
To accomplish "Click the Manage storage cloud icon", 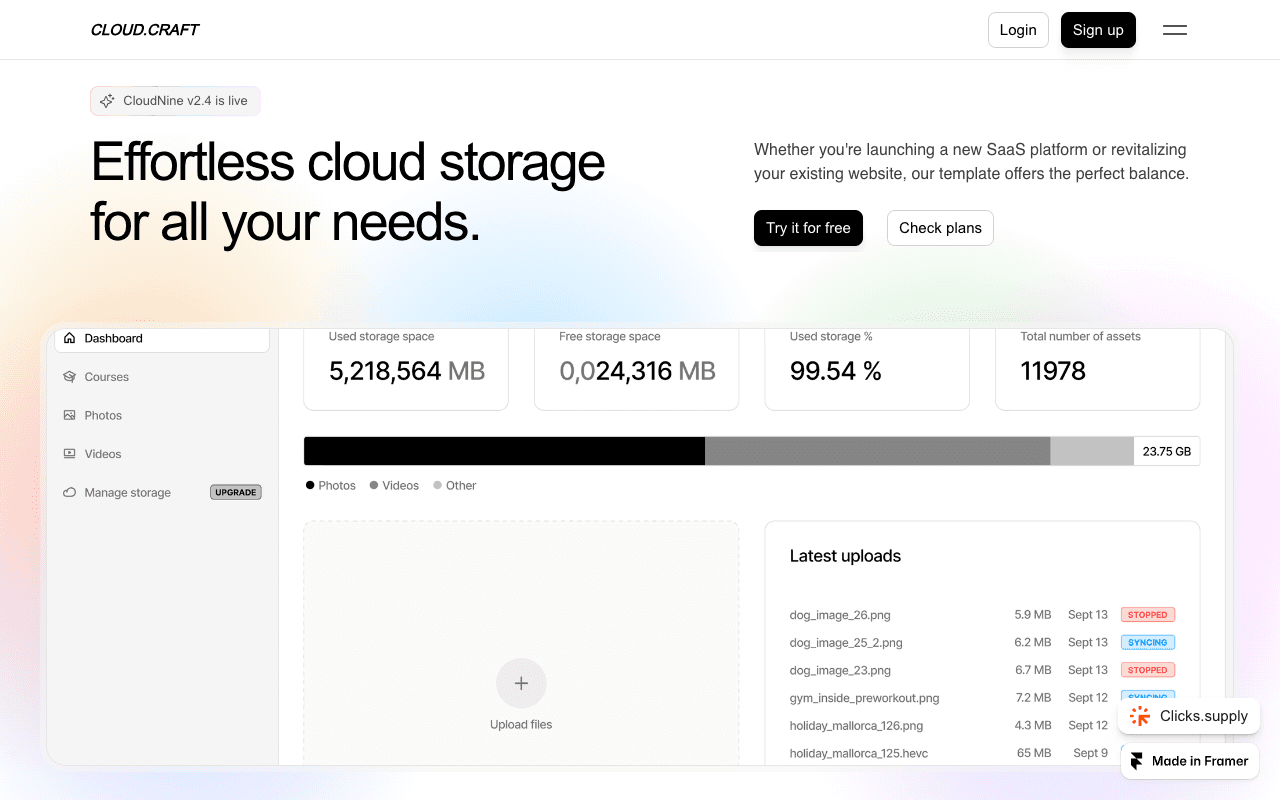I will click(x=69, y=492).
